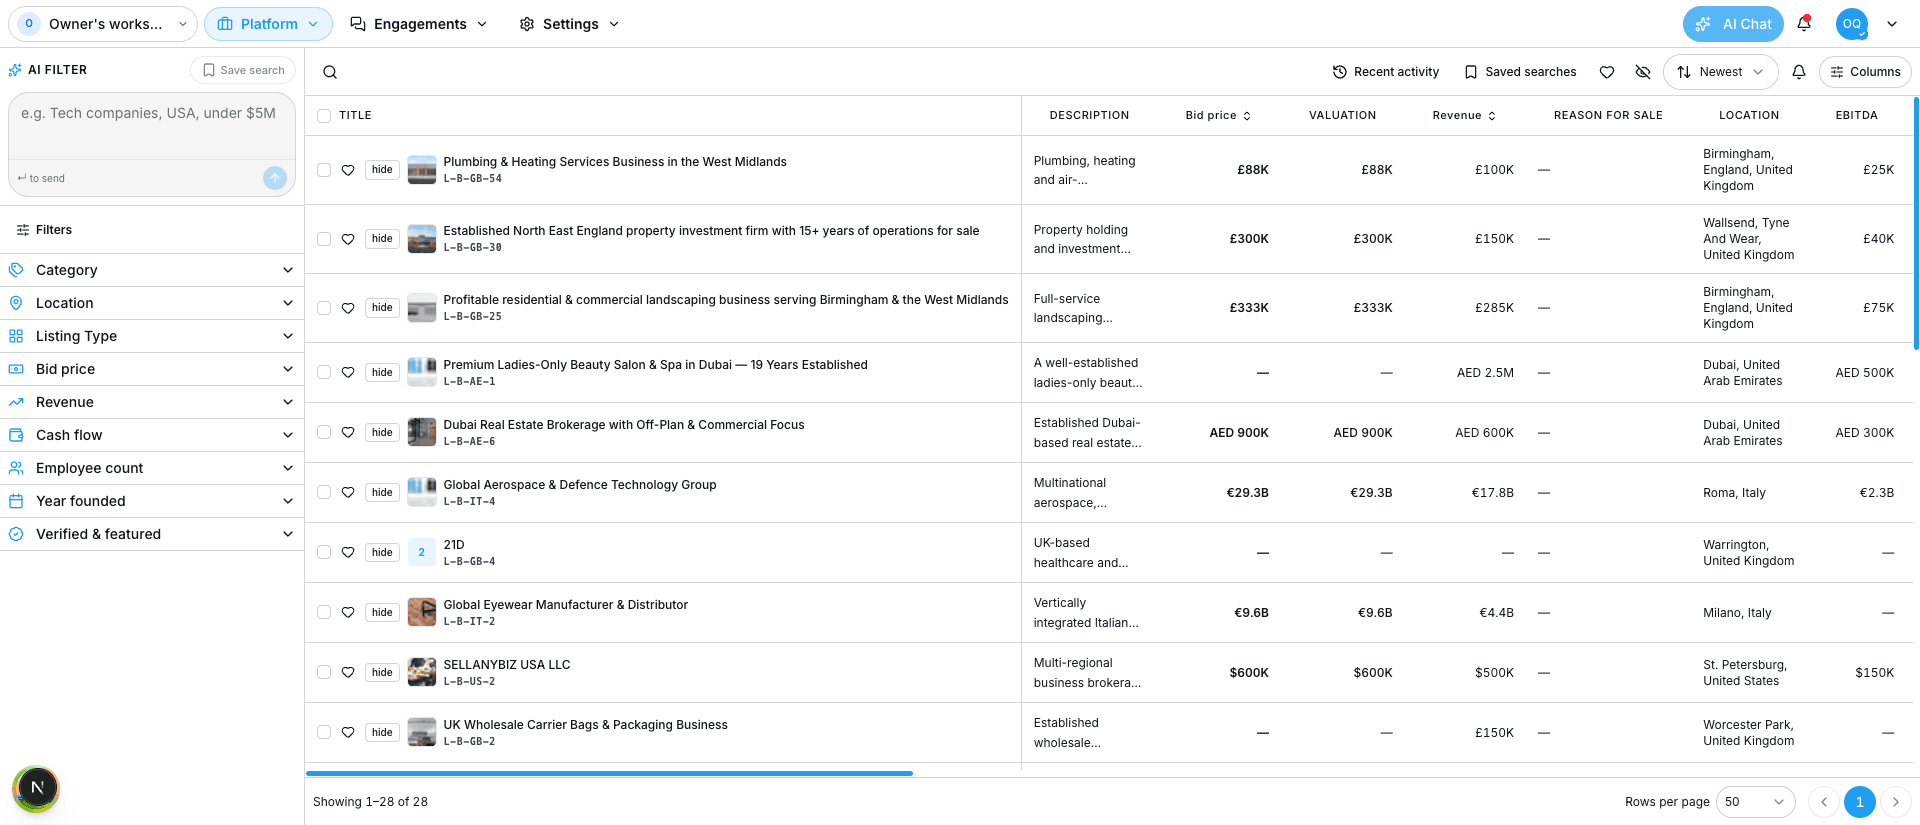This screenshot has width=1920, height=825.
Task: Favorite the North East England property listing
Action: click(x=348, y=239)
